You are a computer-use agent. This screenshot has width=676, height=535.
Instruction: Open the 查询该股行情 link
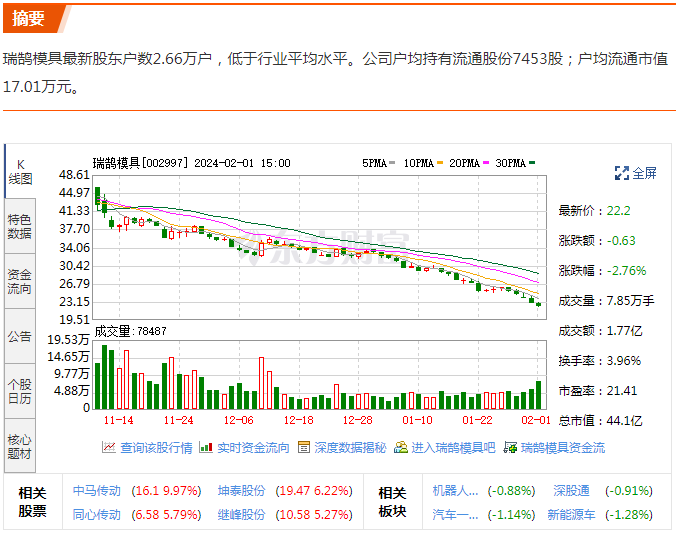(156, 448)
